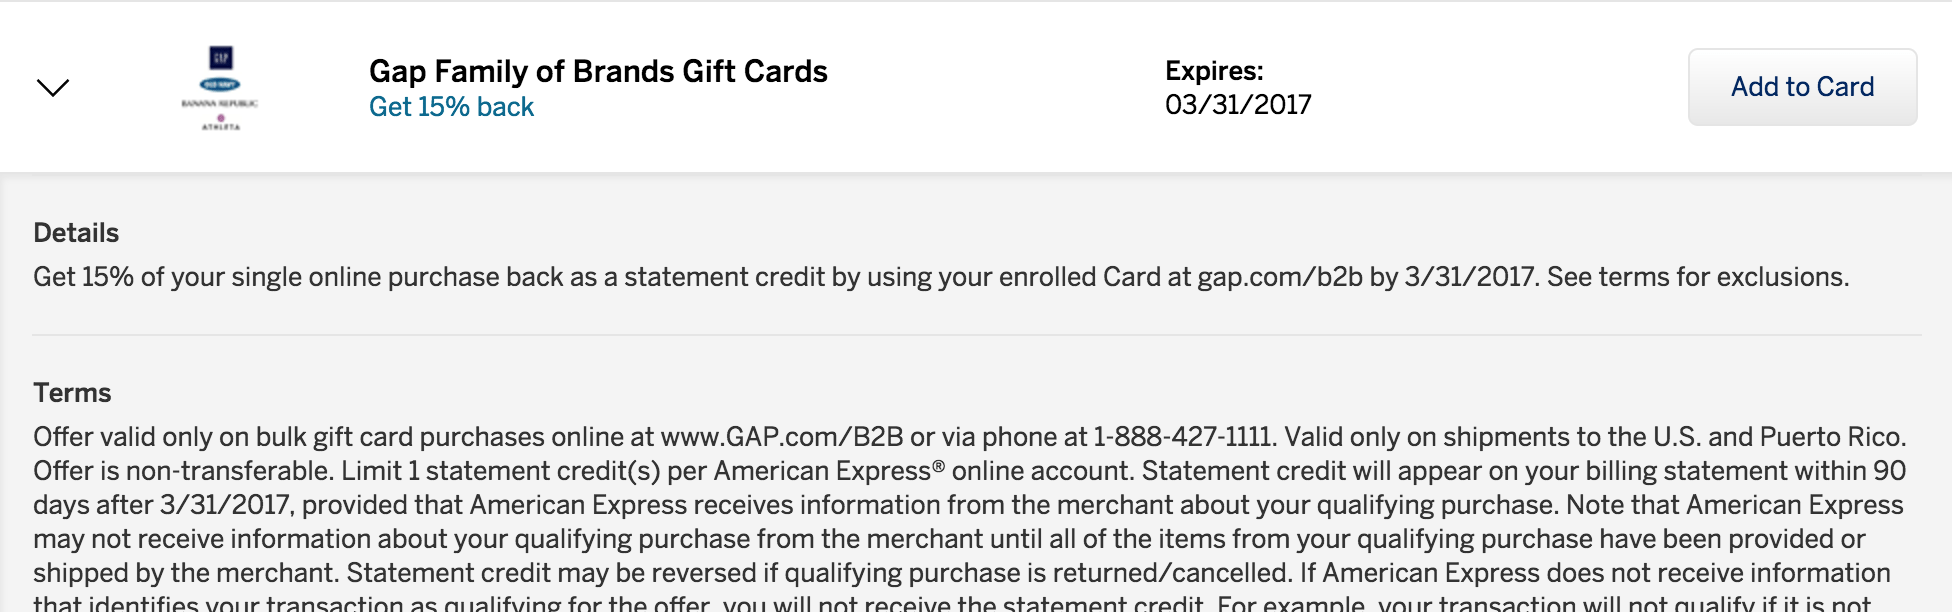Select the 03/31/2017 expiration date
The image size is (1952, 612).
pos(1238,105)
